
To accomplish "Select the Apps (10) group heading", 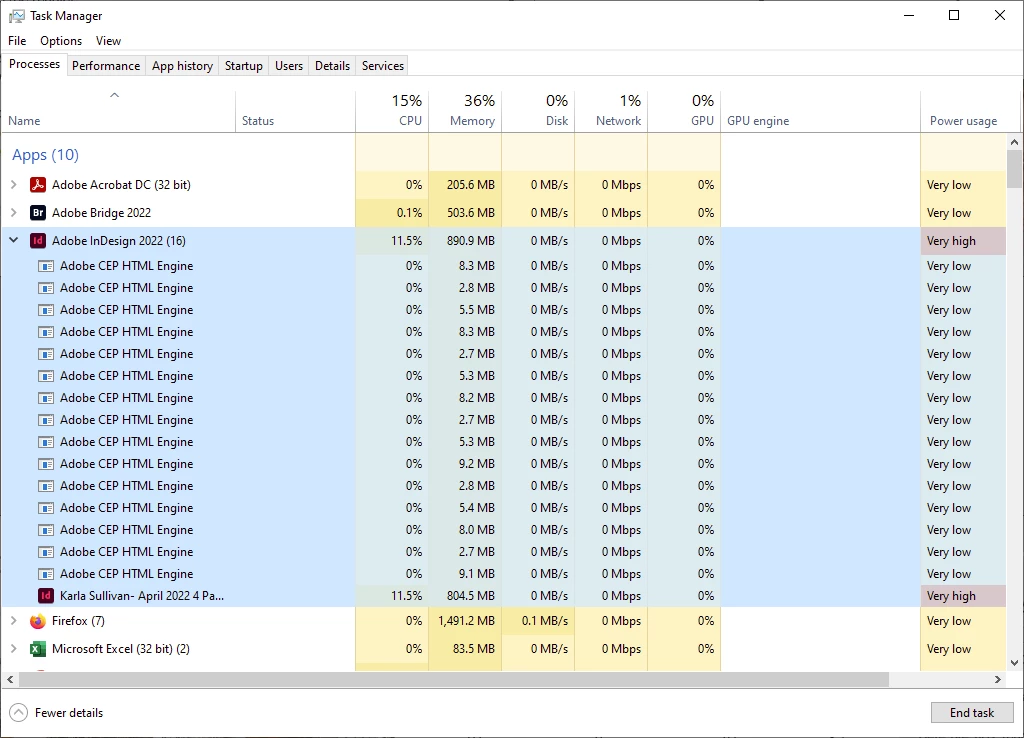I will (45, 155).
